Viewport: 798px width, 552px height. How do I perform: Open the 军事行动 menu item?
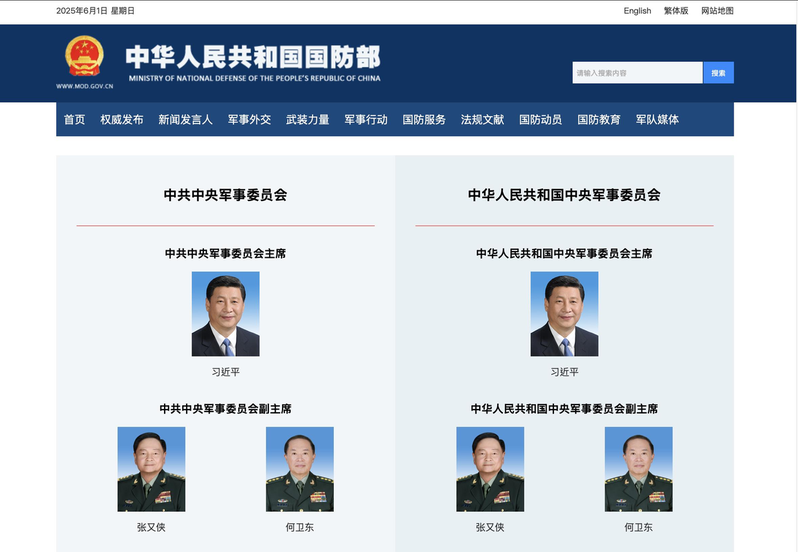click(366, 120)
